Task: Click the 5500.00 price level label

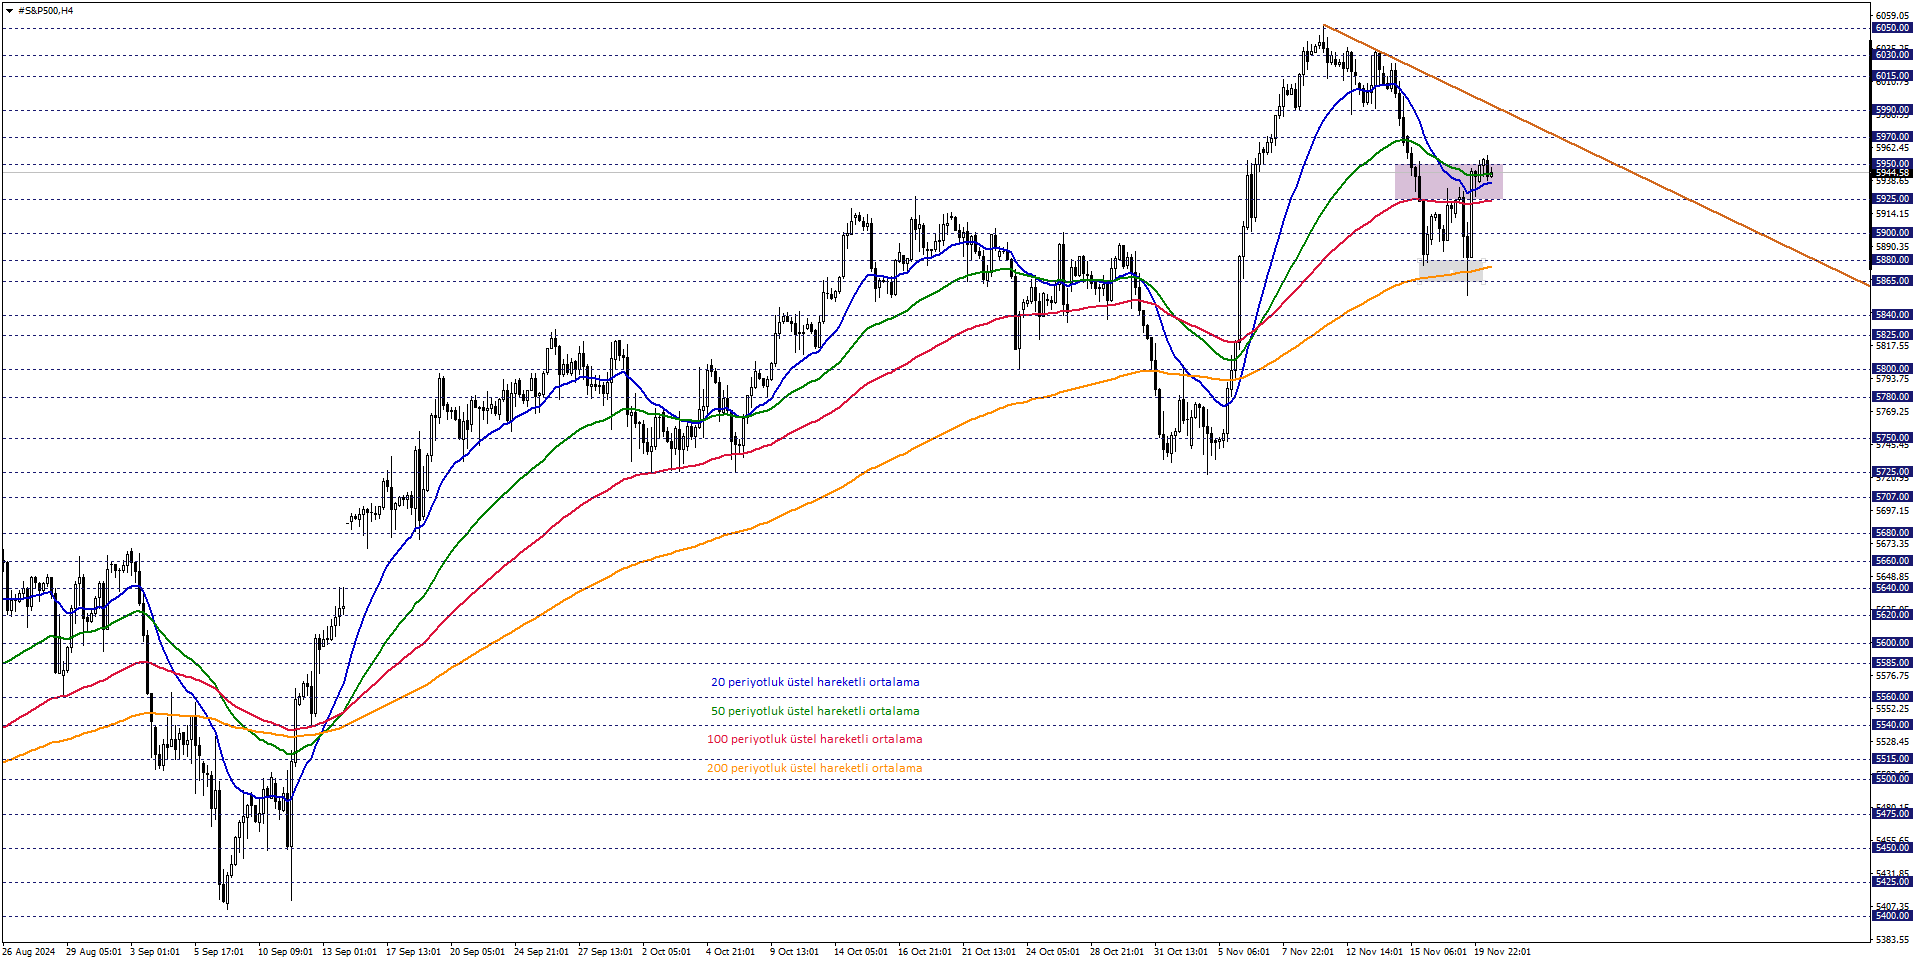Action: coord(1892,779)
